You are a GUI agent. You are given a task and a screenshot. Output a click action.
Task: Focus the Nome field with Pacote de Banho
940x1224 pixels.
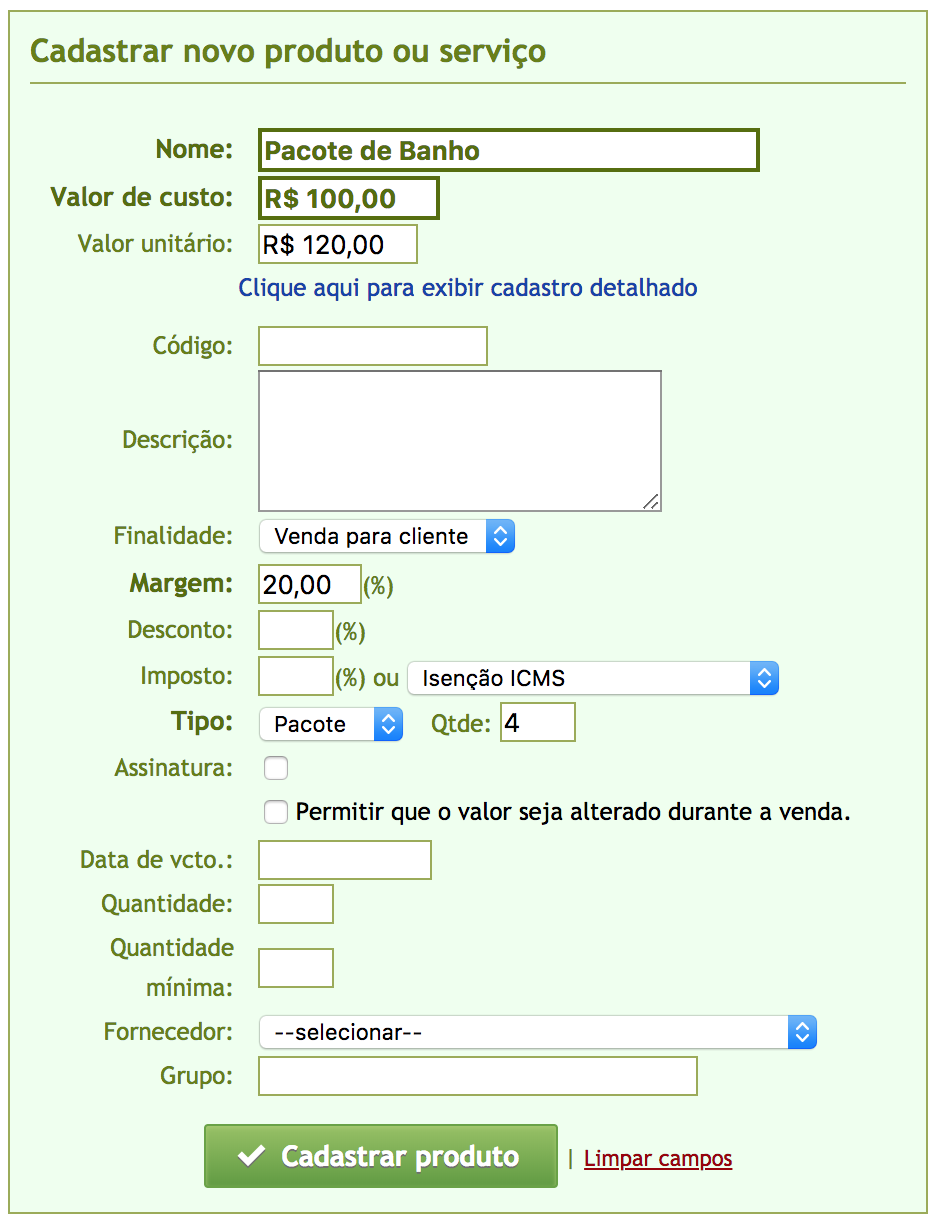[x=509, y=150]
